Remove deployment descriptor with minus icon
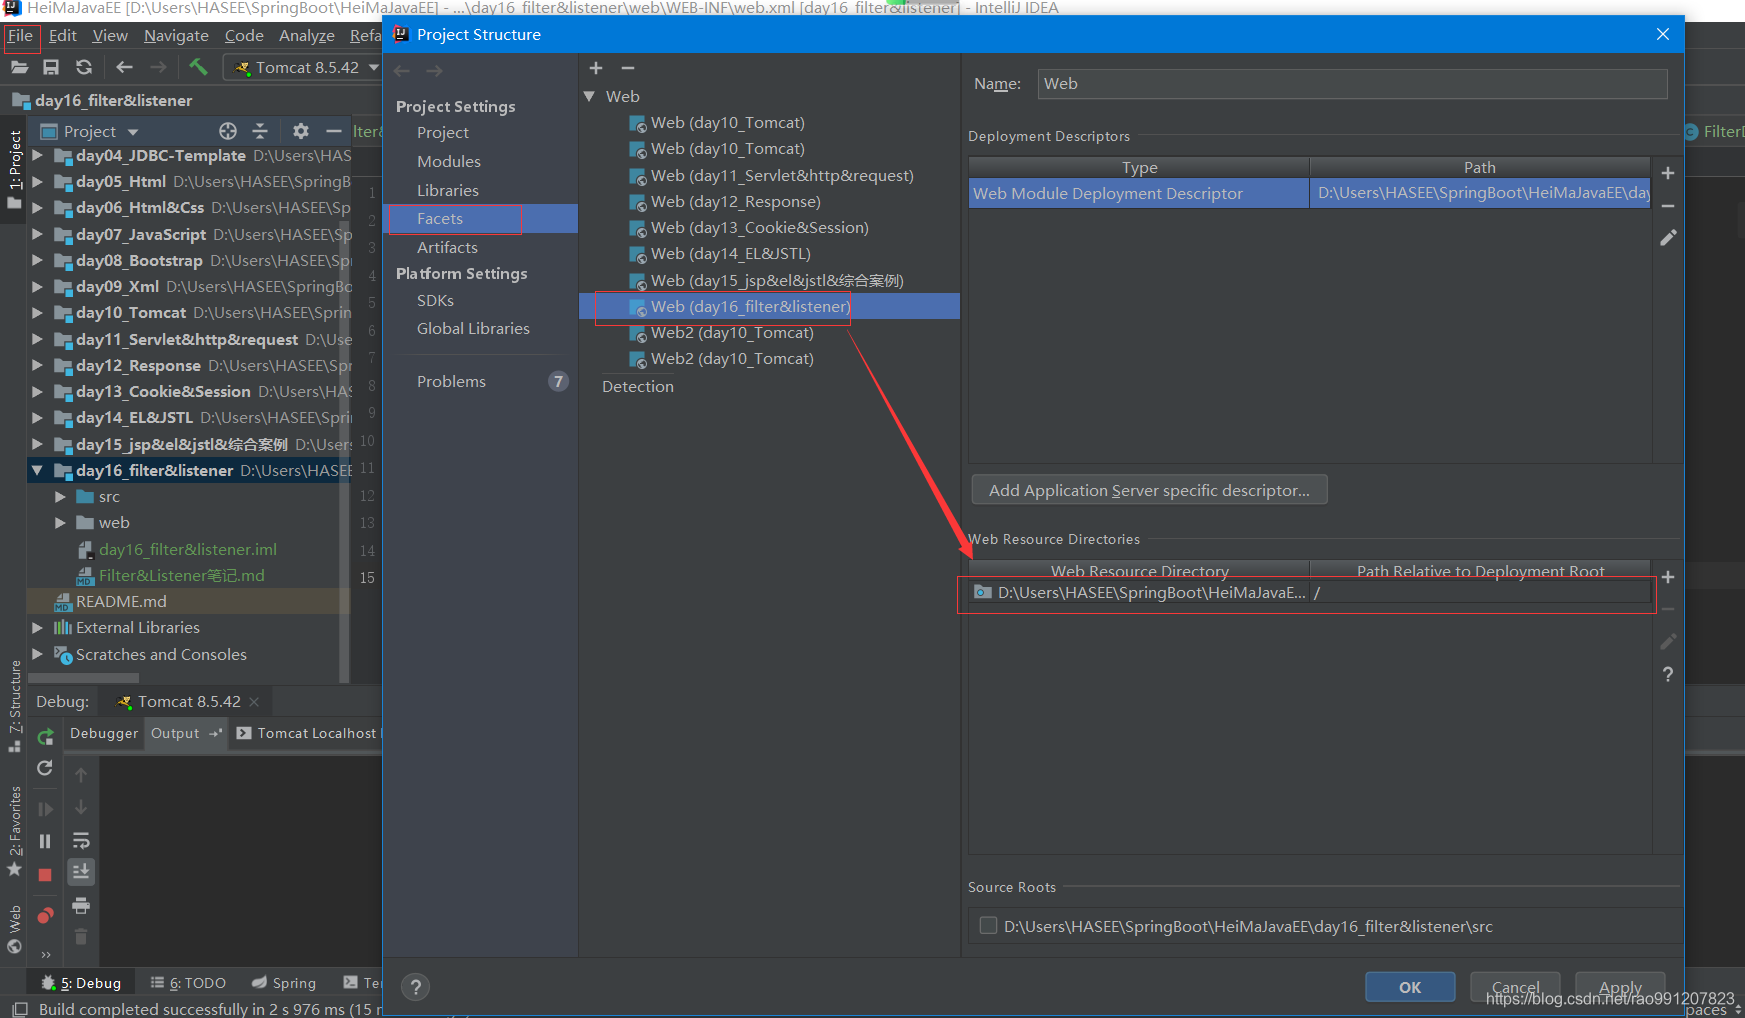 pyautogui.click(x=1668, y=205)
